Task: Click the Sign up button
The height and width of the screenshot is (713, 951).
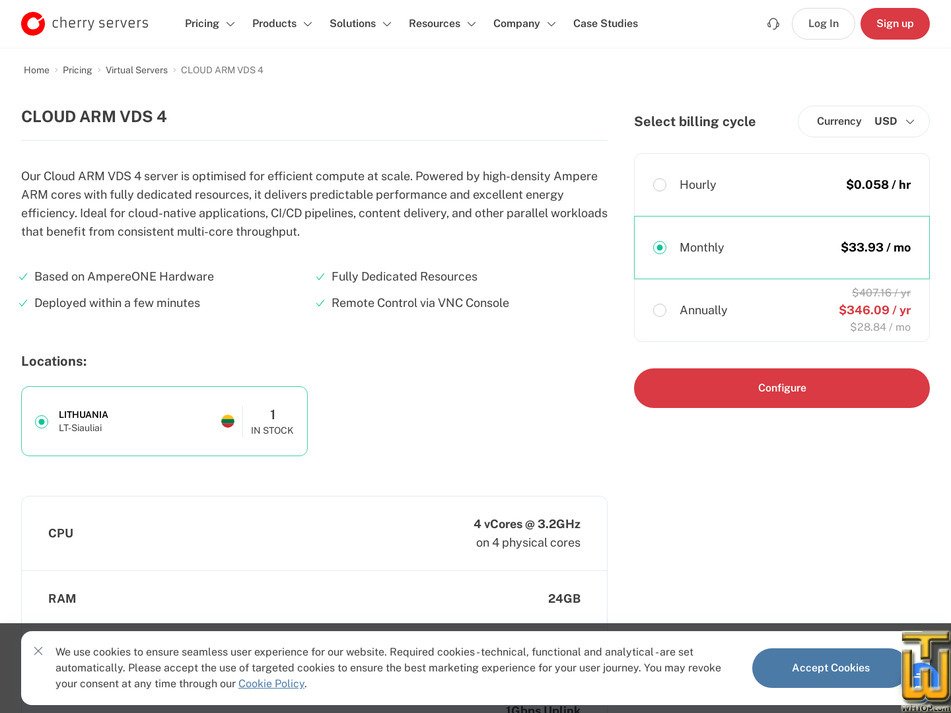Action: click(895, 24)
